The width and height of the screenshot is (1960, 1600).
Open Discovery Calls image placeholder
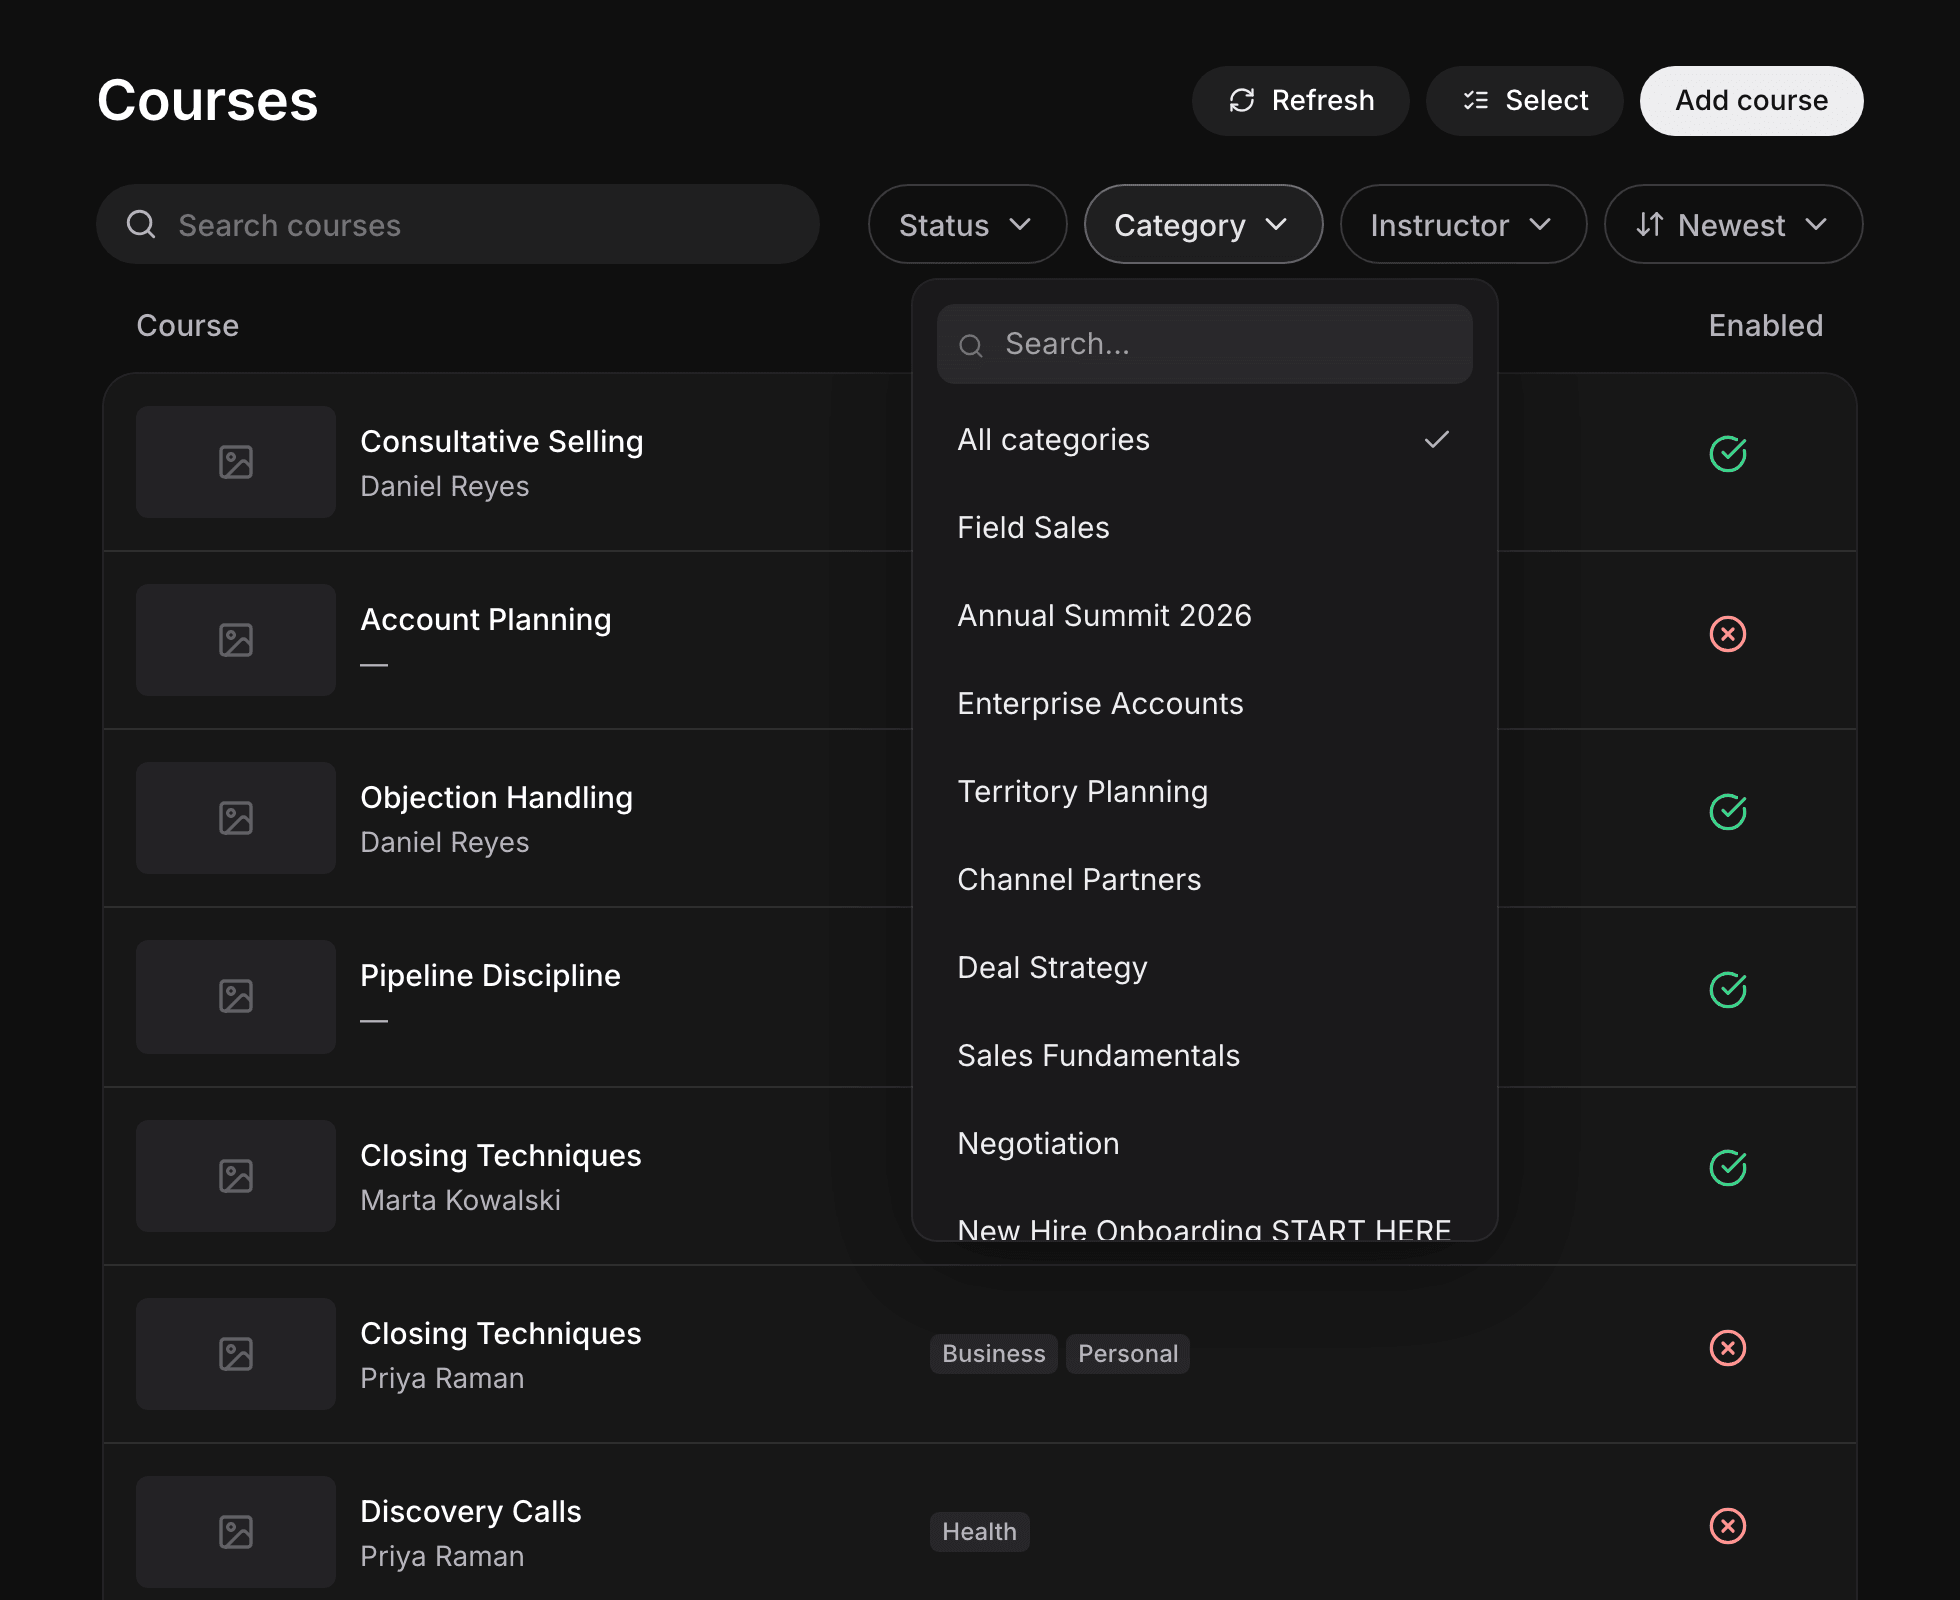(x=236, y=1532)
